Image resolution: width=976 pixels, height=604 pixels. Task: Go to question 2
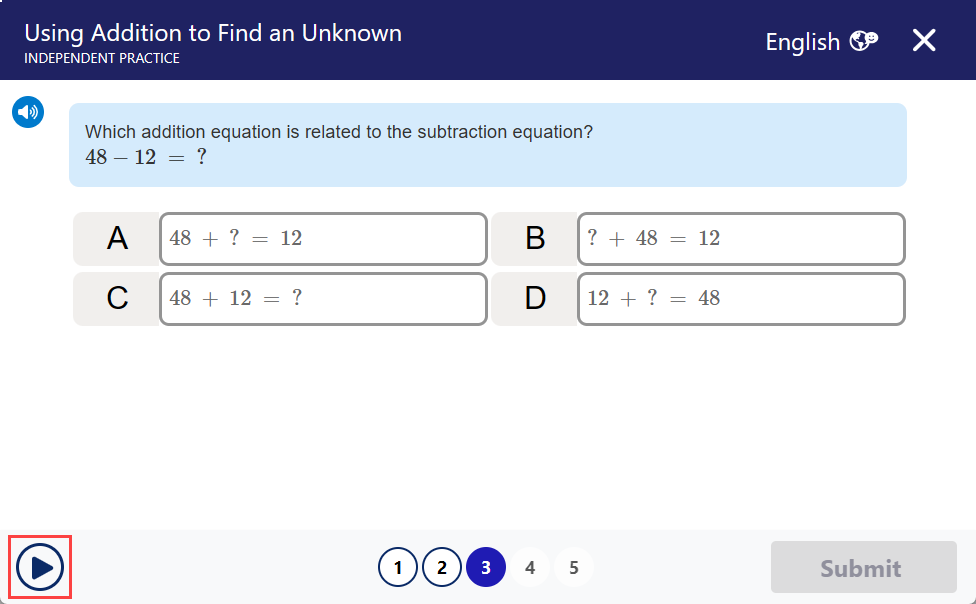442,567
